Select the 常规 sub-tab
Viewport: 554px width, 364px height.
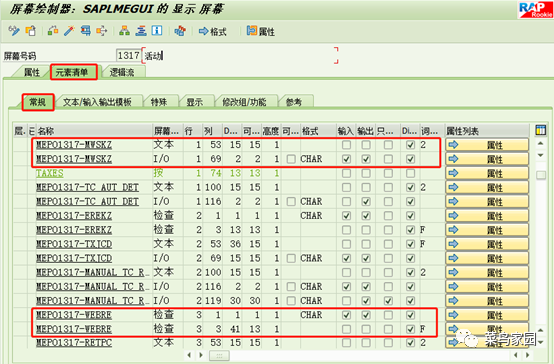38,102
